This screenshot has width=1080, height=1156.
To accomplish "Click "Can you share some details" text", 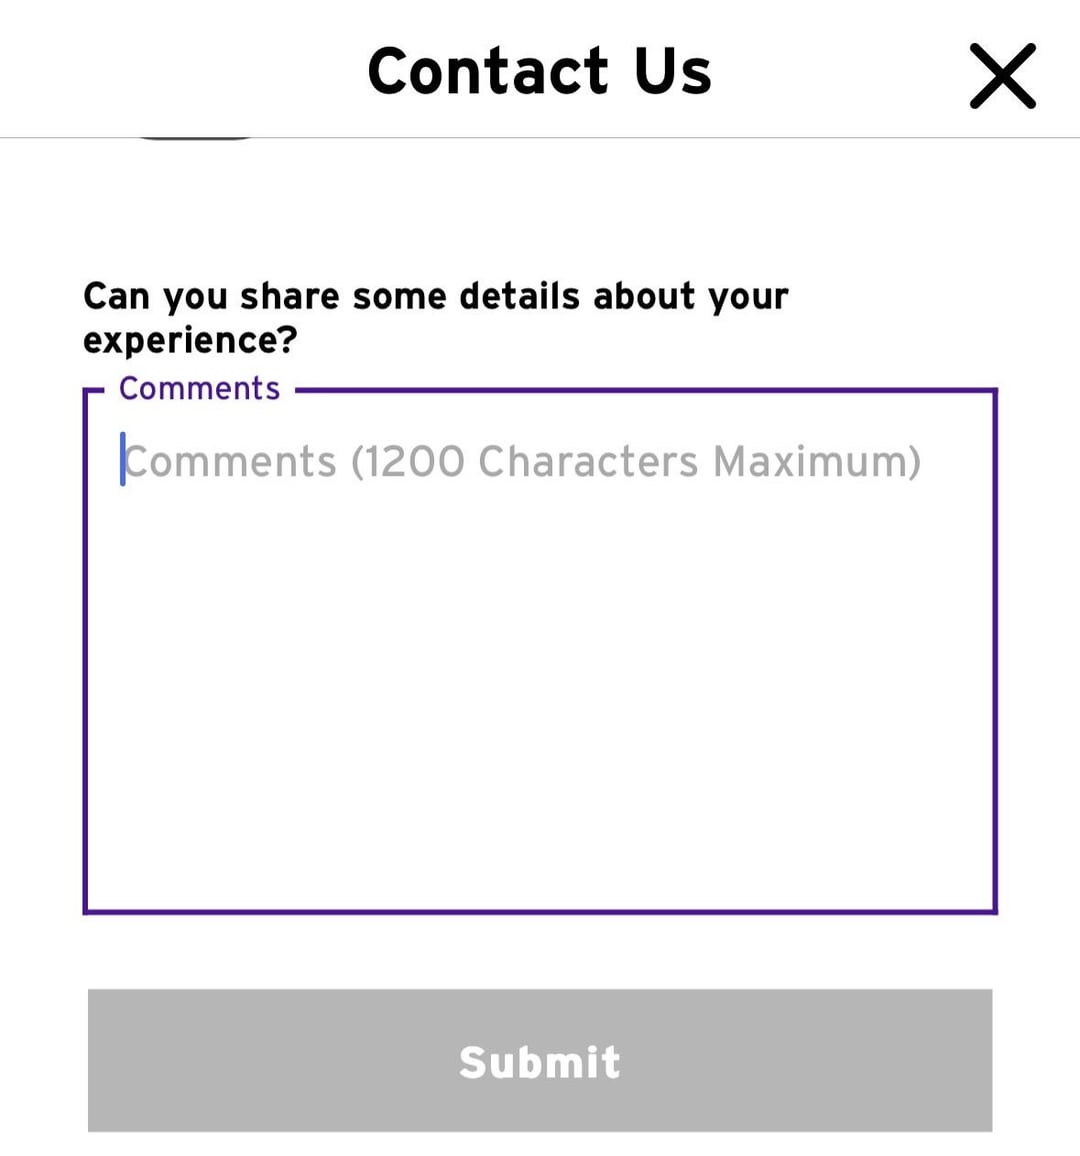I will (x=330, y=296).
